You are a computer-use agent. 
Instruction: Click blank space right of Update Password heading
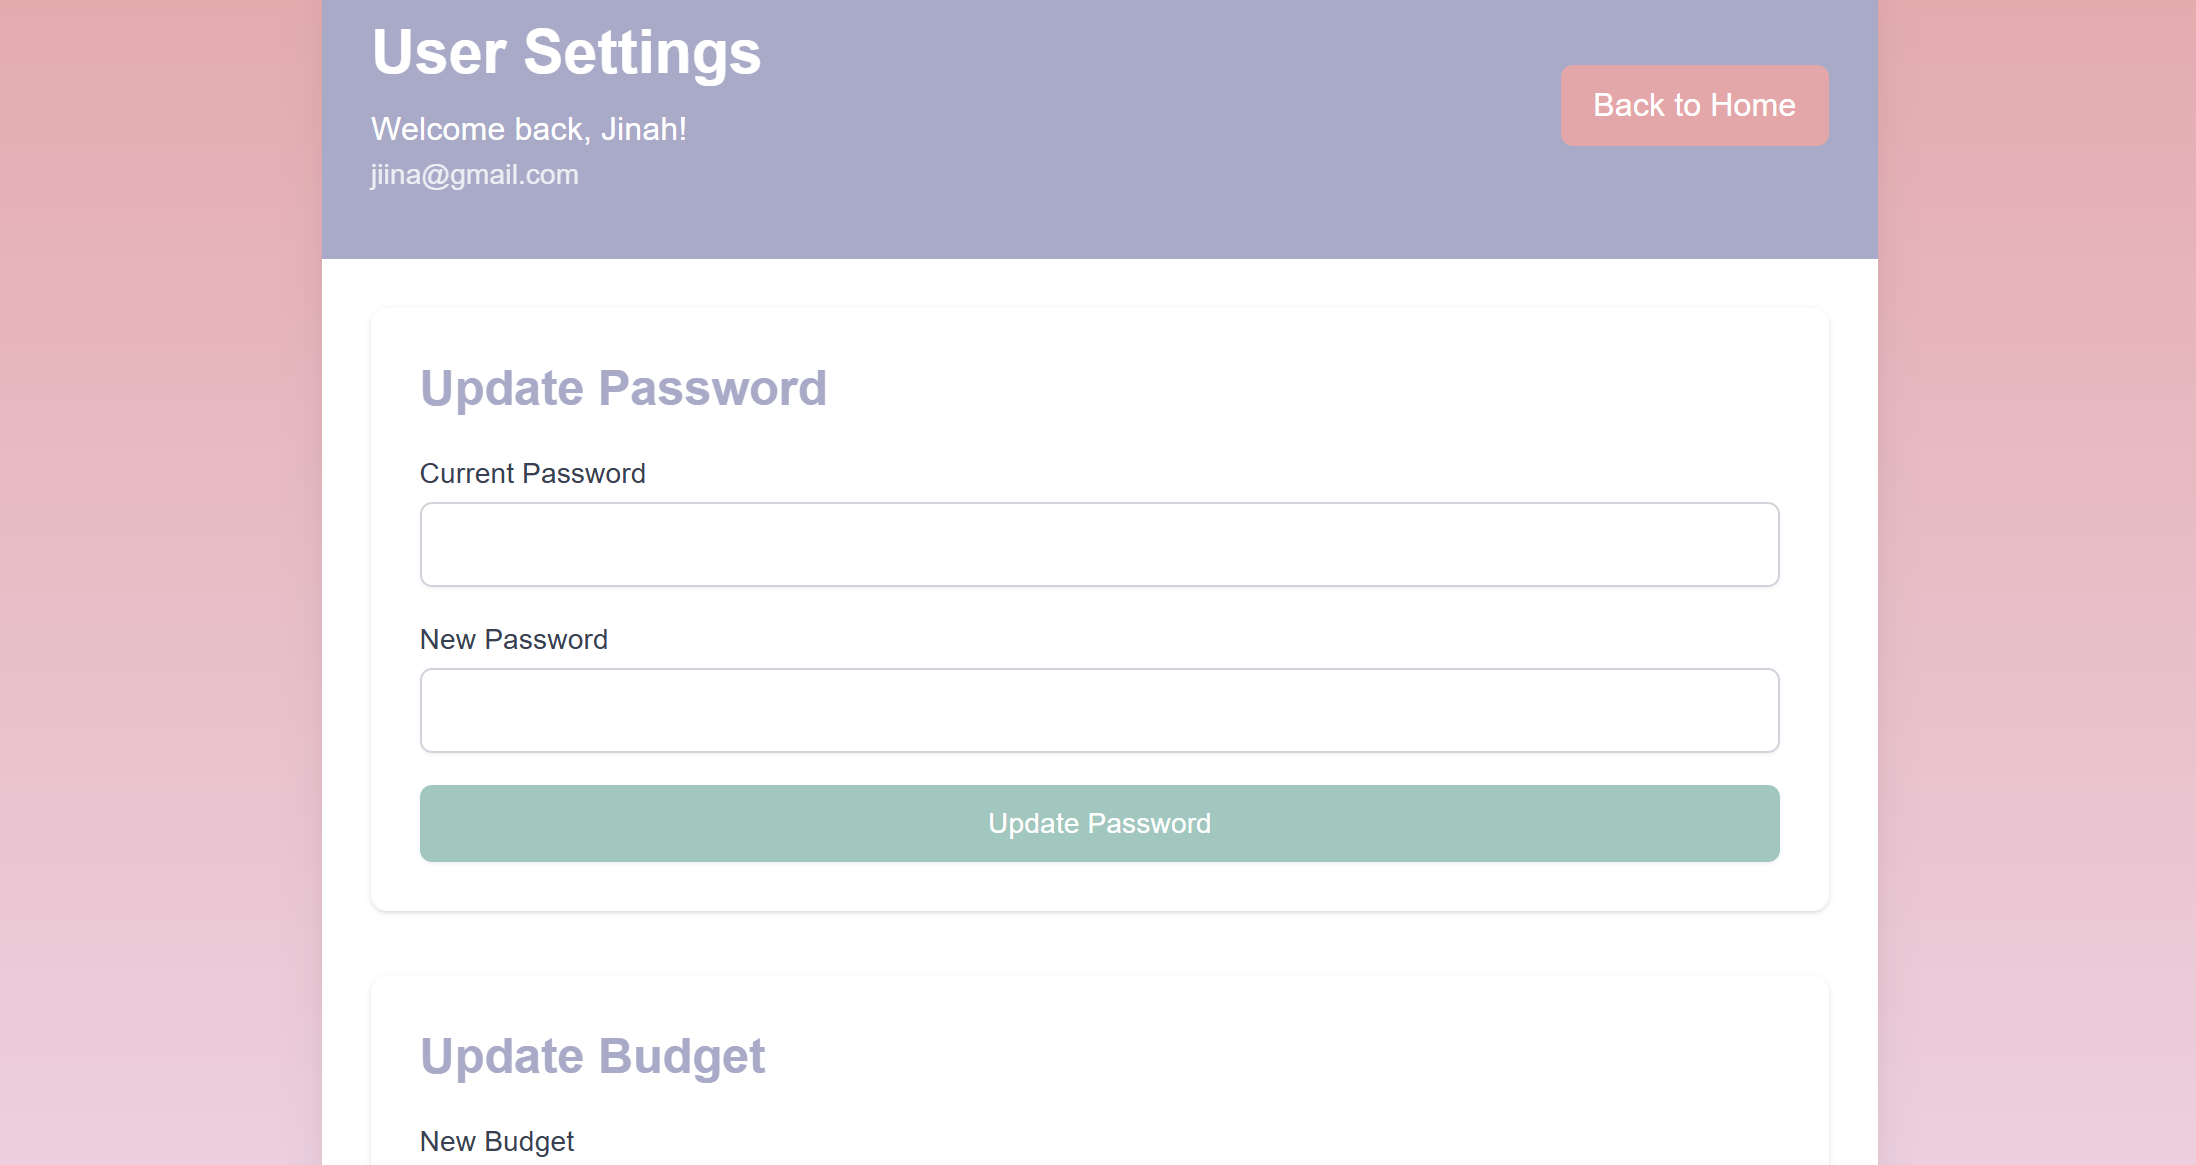1300,388
